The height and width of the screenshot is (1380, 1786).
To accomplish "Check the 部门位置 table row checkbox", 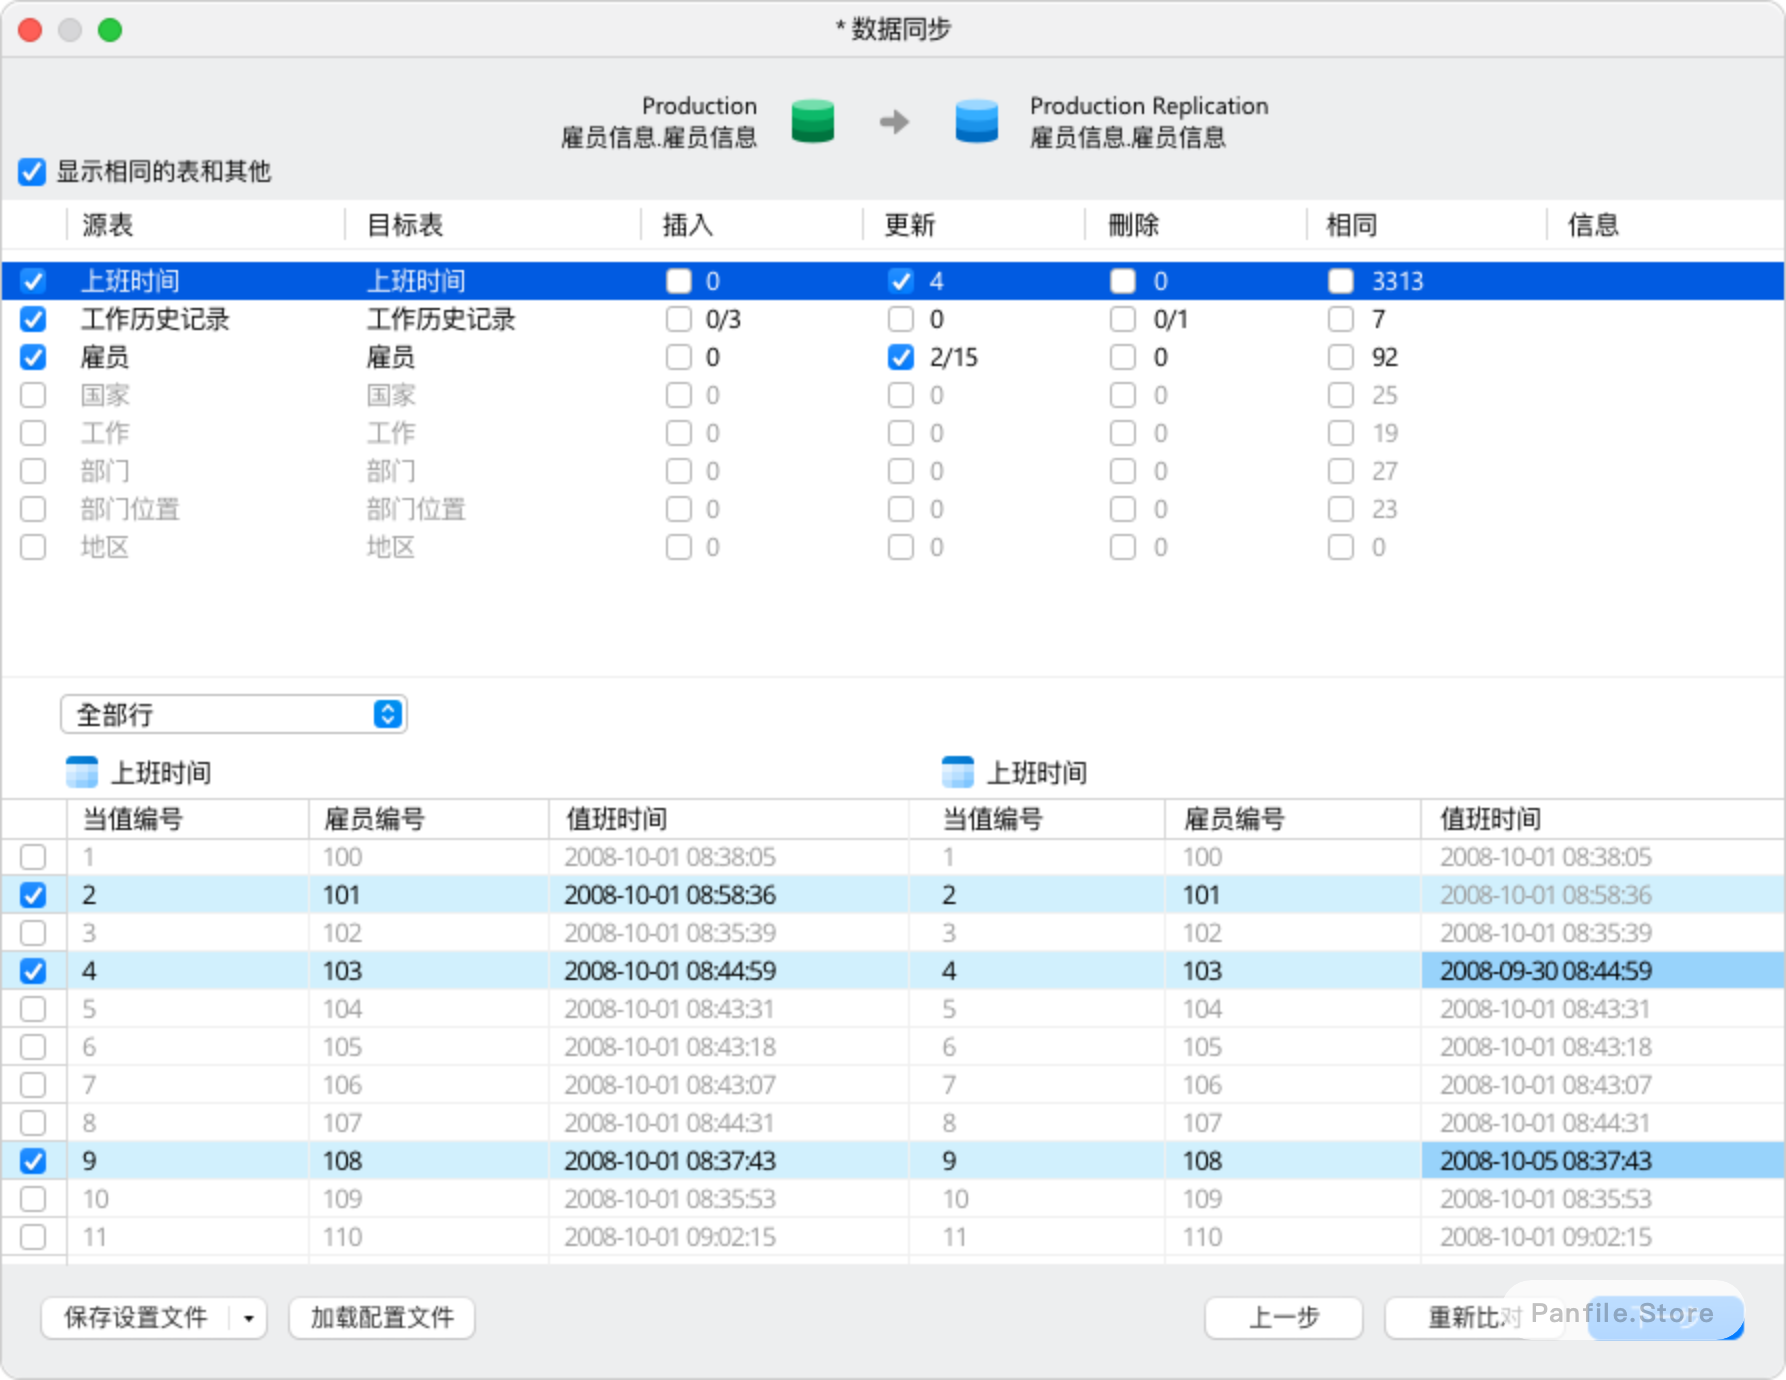I will [x=33, y=509].
